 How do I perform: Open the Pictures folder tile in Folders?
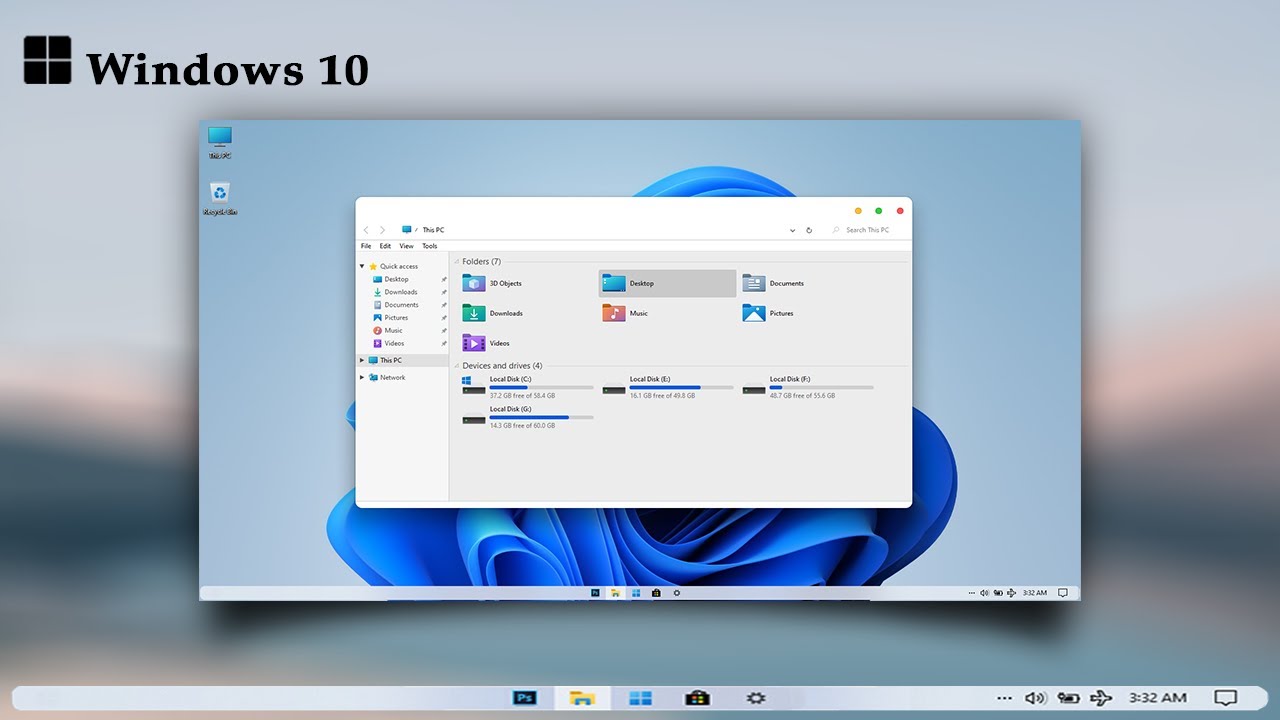coord(768,313)
